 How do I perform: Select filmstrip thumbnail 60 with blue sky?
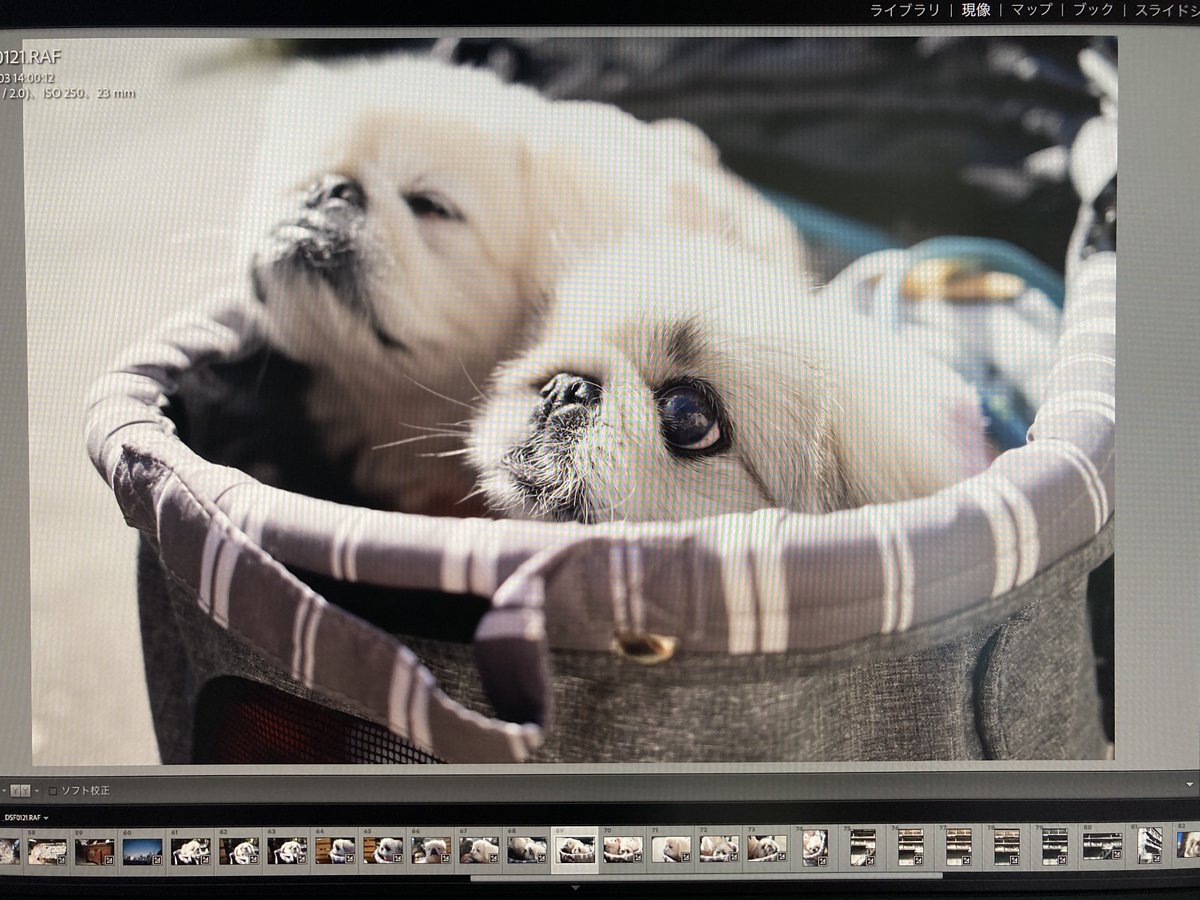(x=142, y=851)
